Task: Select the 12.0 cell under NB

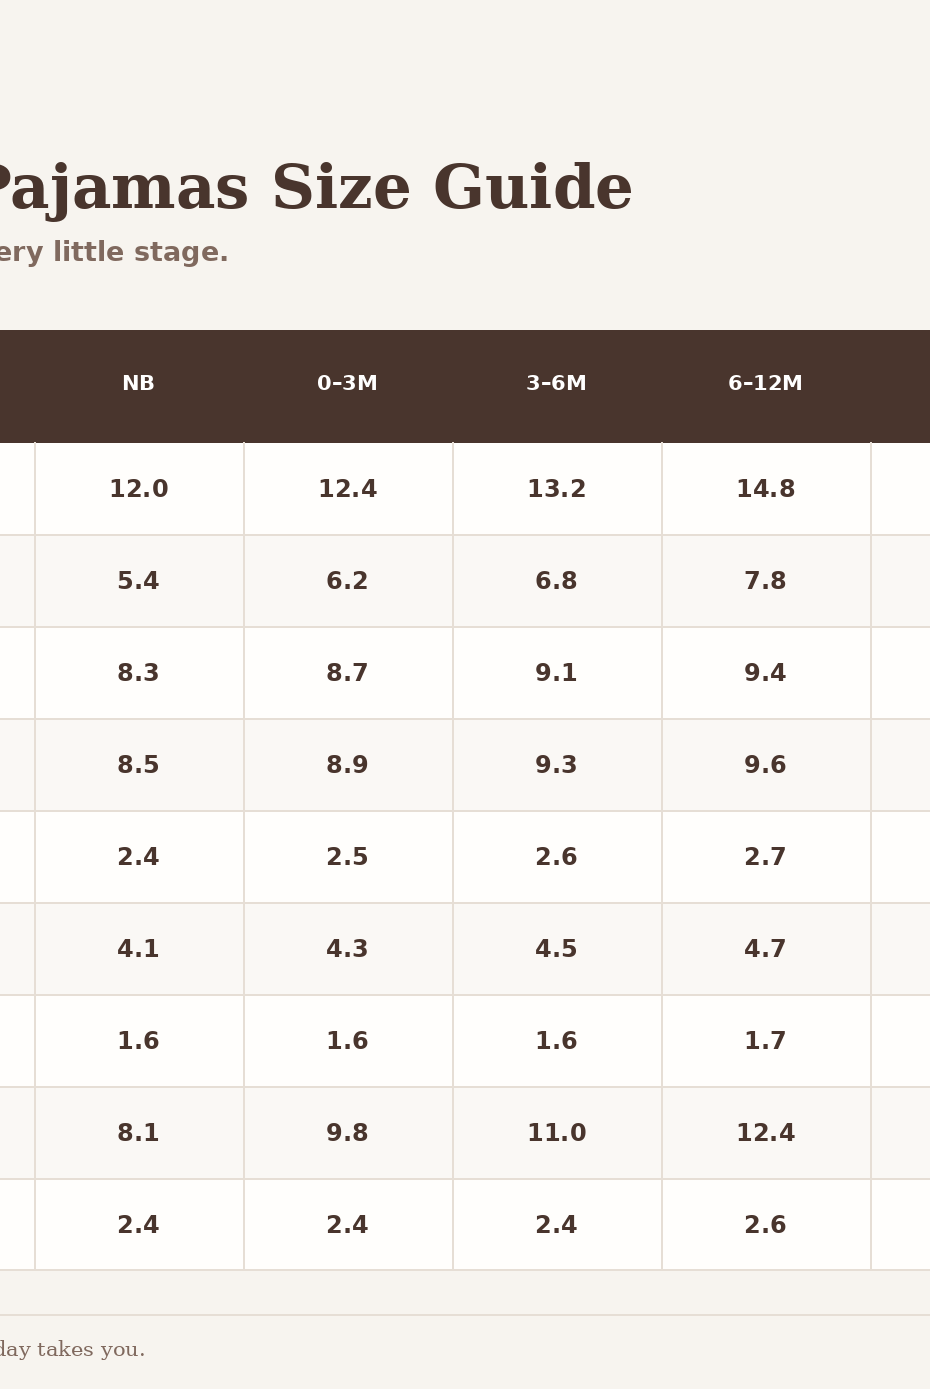Action: click(x=139, y=489)
